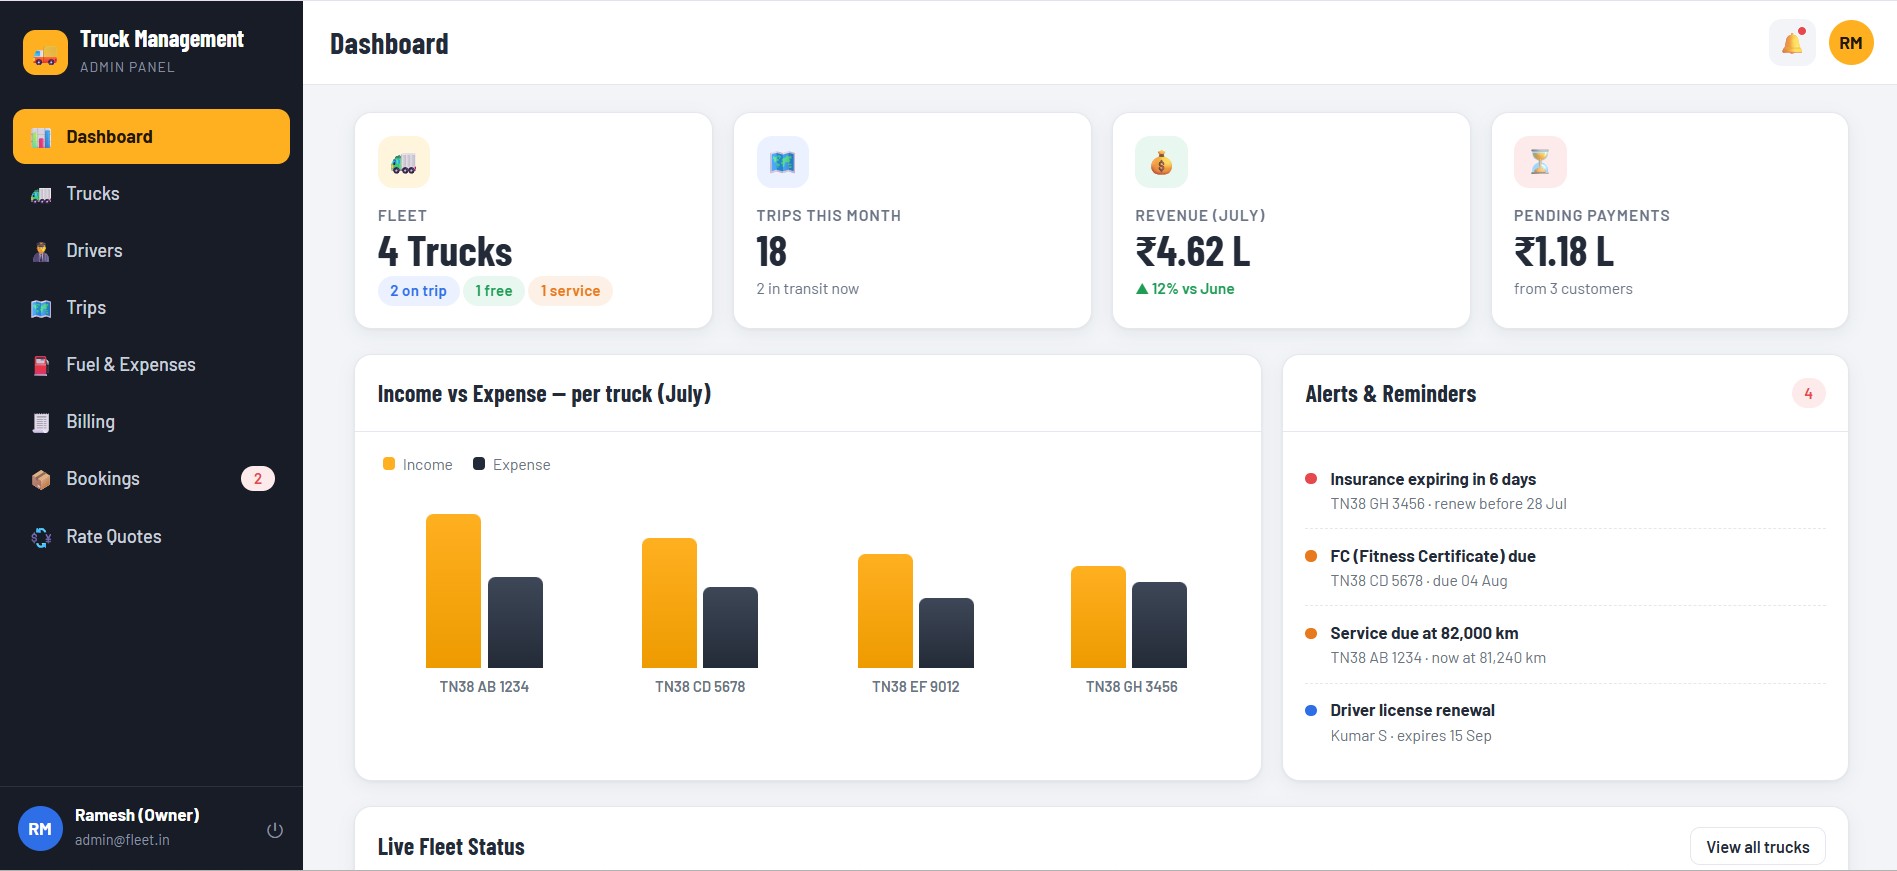The height and width of the screenshot is (871, 1897).
Task: Click the expense bar for TN38 AB 1234
Action: (515, 622)
